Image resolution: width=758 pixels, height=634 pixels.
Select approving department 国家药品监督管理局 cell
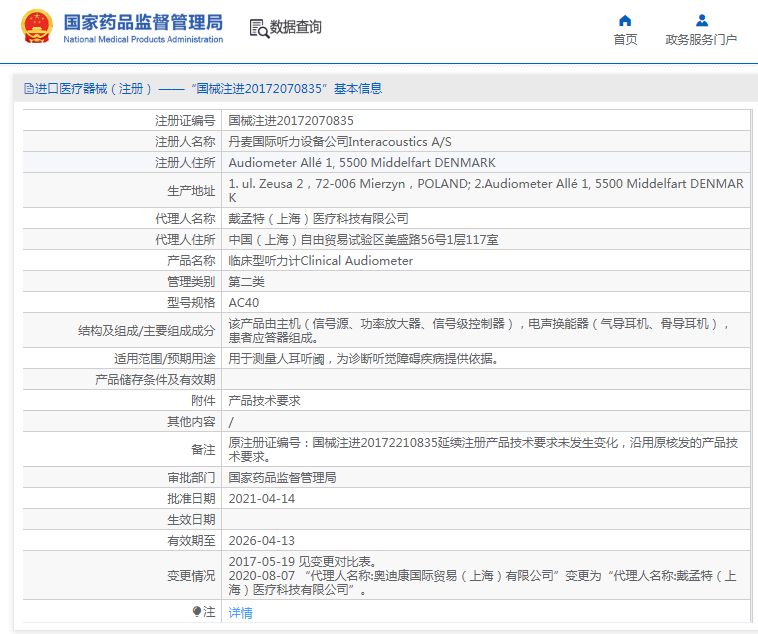[485, 477]
